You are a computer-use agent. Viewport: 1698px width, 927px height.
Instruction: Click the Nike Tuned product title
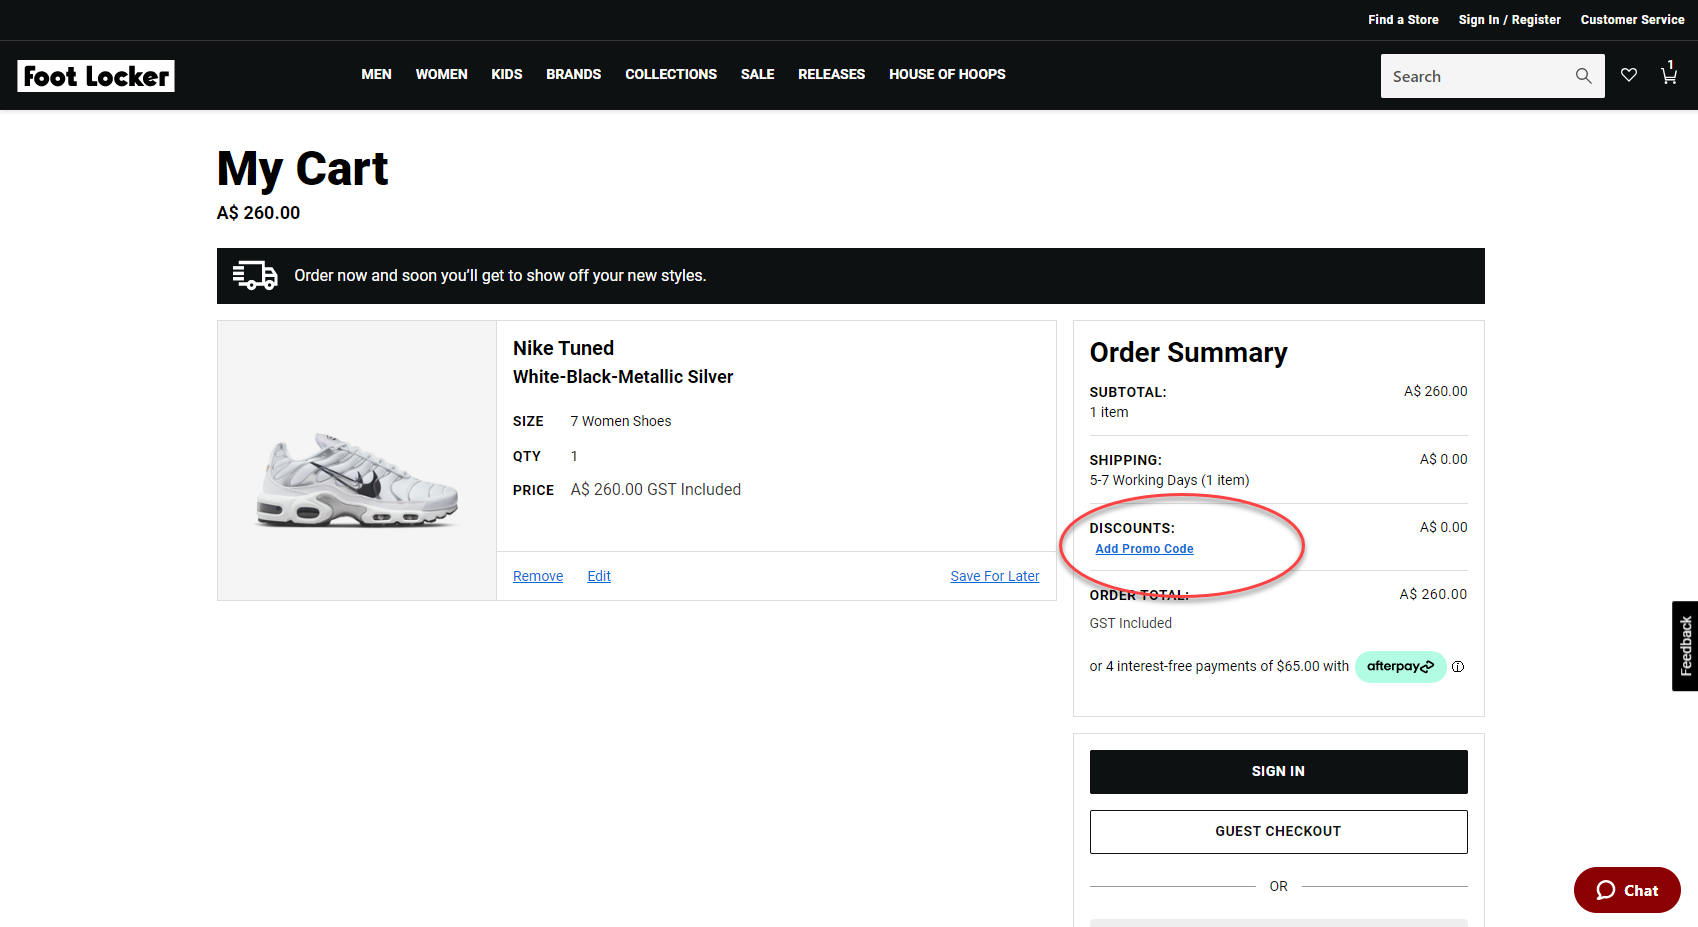click(x=563, y=348)
